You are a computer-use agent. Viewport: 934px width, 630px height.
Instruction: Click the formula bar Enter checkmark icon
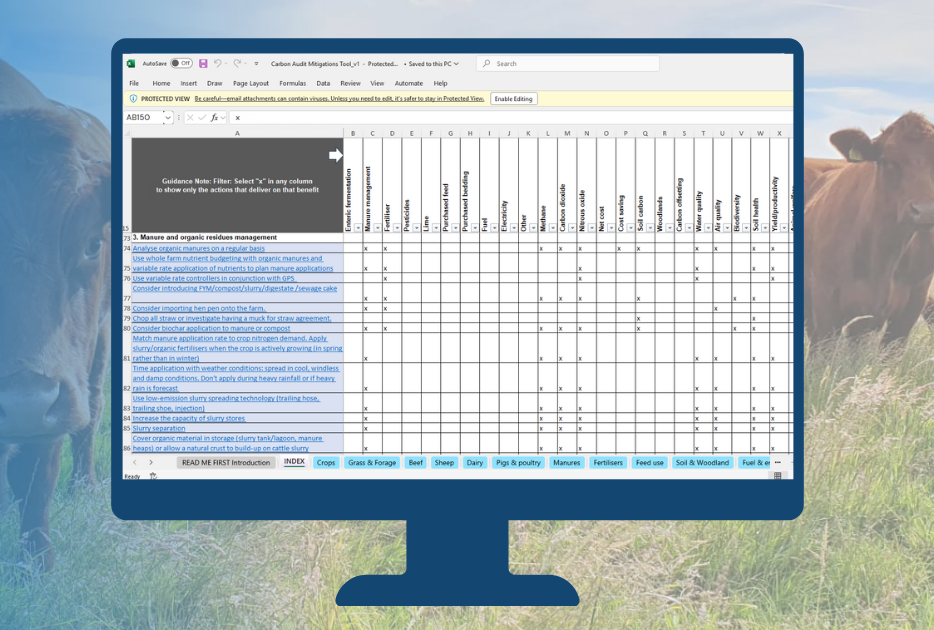coord(202,118)
